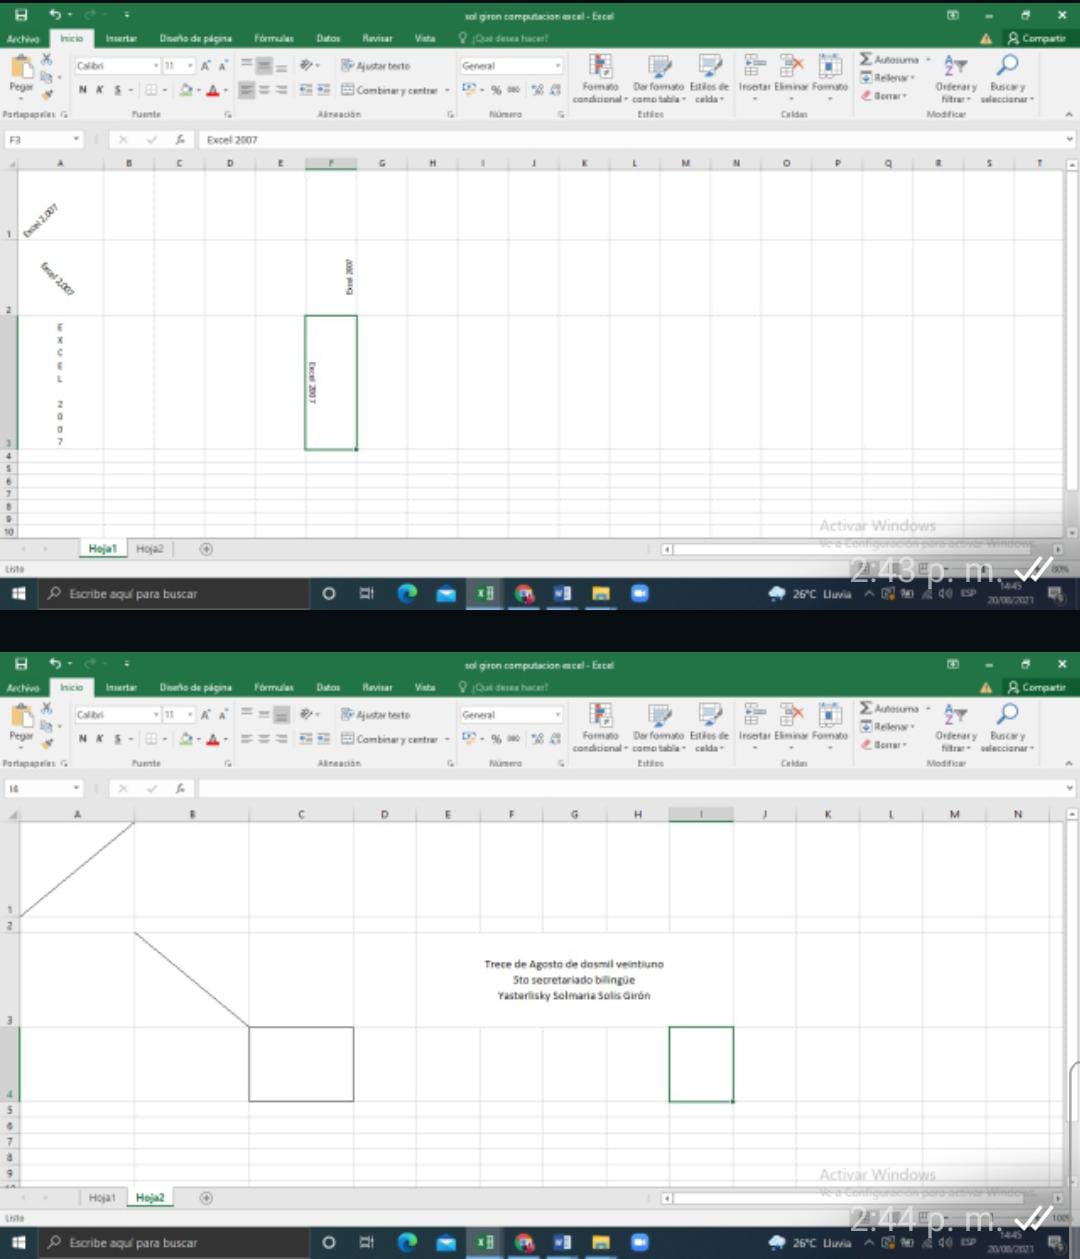Screen dimensions: 1080x1259
Task: Click the Windows Start button on lower taskbar
Action: coord(18,1243)
